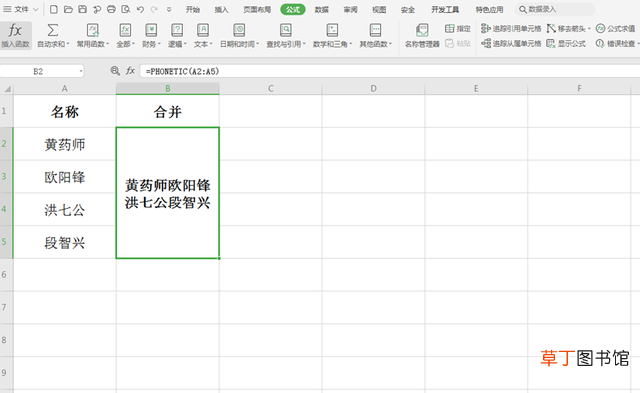Screen dimensions: 640x393
Task: Click Trace Dependents (追踪从属单元格)
Action: [x=511, y=43]
